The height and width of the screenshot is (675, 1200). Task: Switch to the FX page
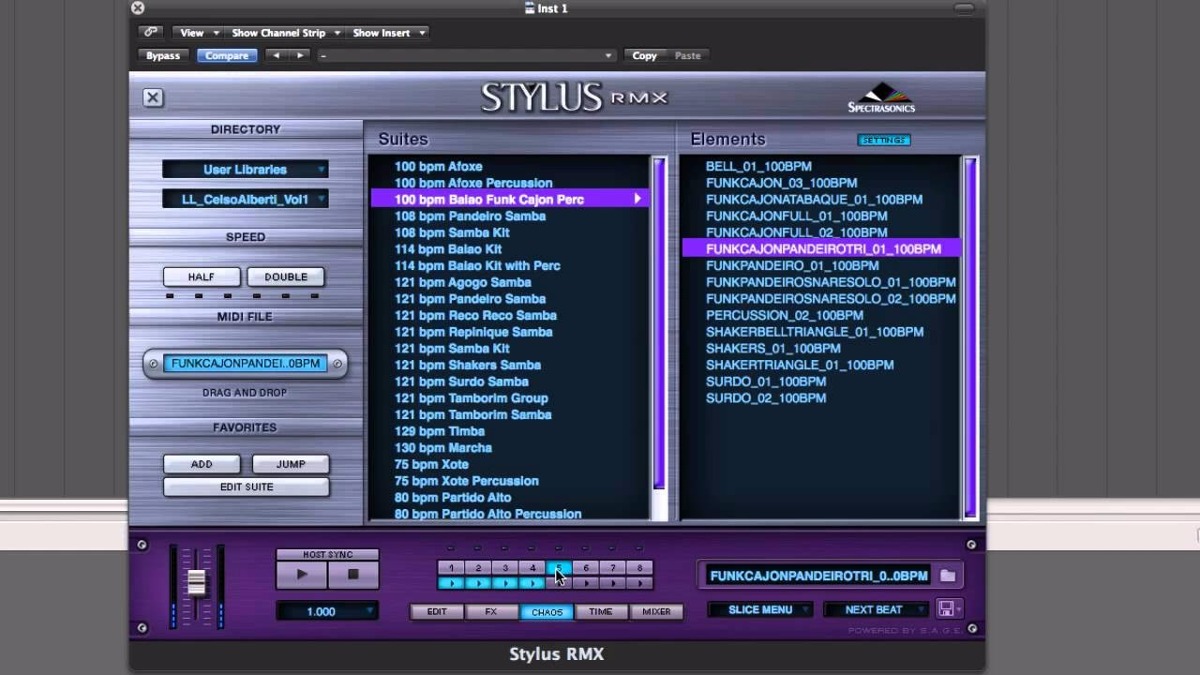click(x=492, y=611)
